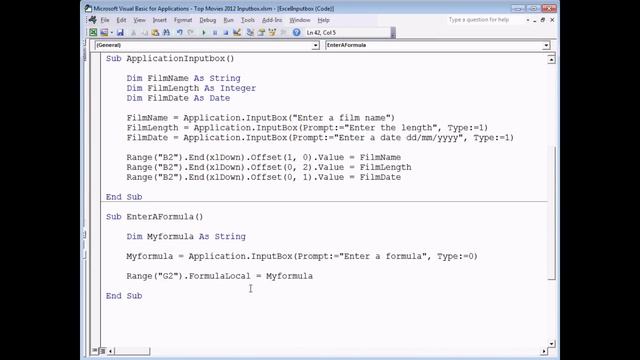
Task: Open Find with the binoculars icon
Action: [x=166, y=33]
